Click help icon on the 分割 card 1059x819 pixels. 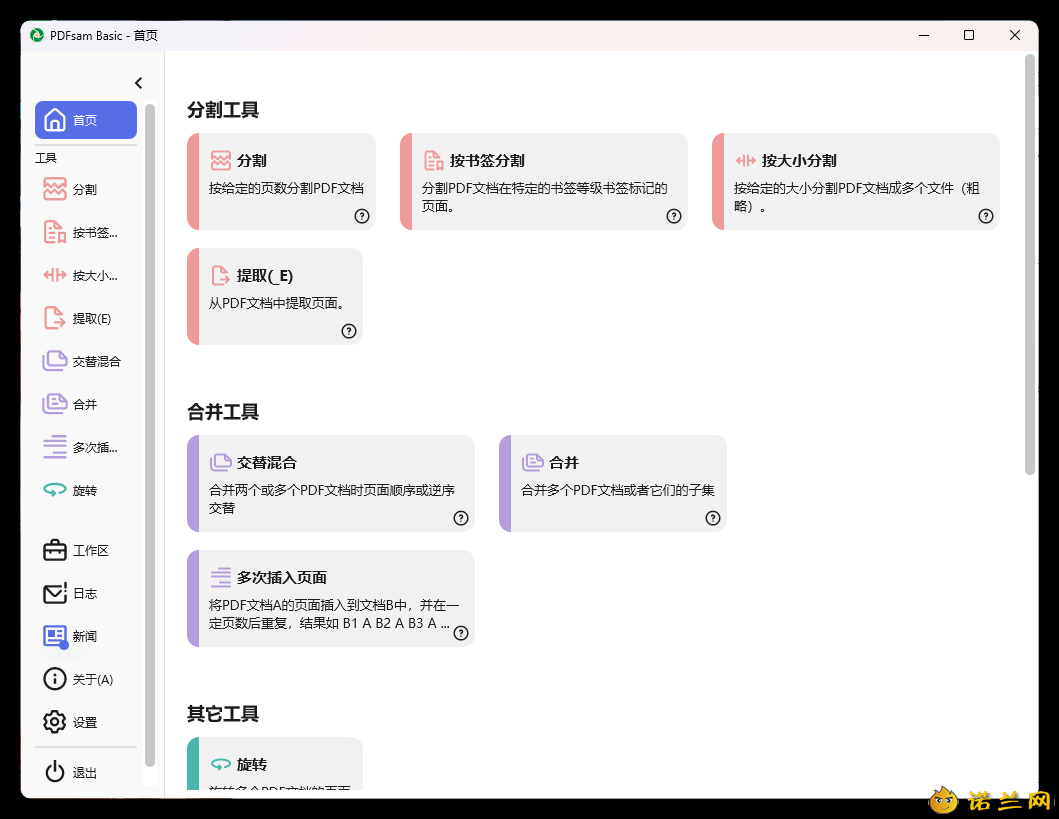tap(362, 216)
